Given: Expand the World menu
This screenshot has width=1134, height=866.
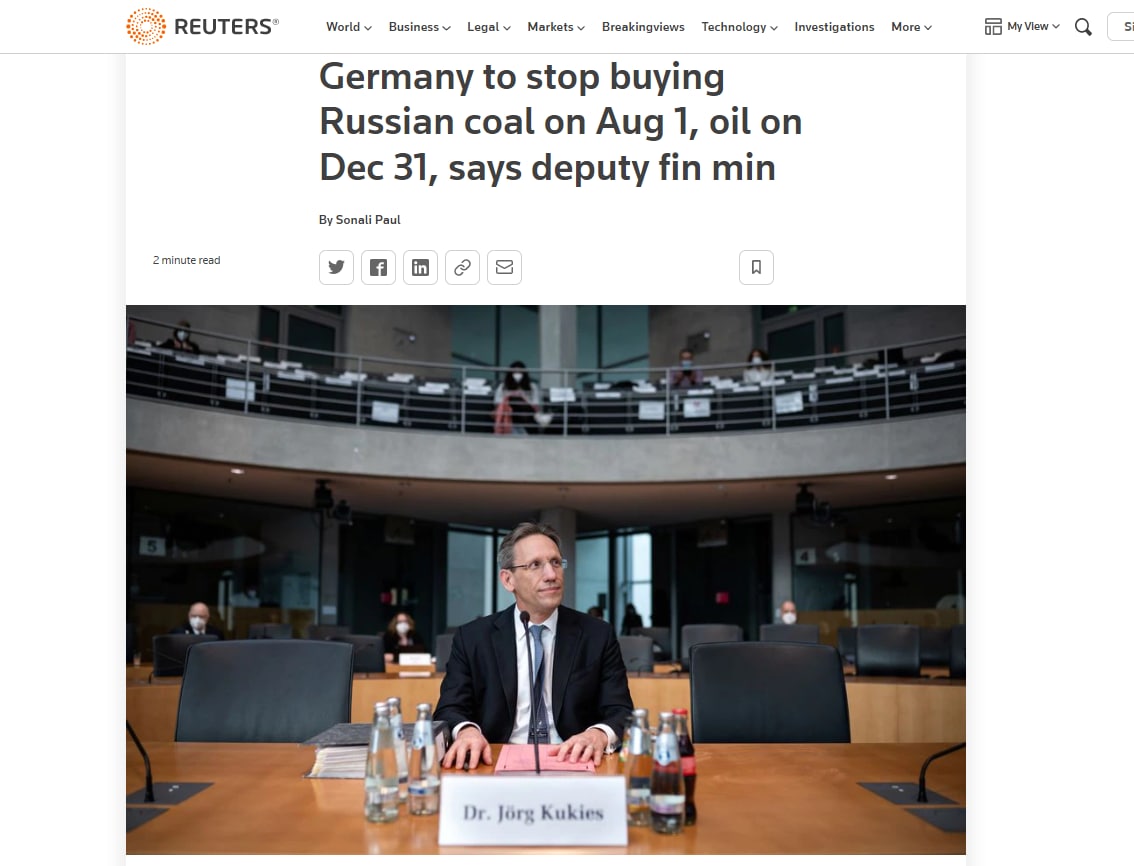Looking at the screenshot, I should click(349, 27).
